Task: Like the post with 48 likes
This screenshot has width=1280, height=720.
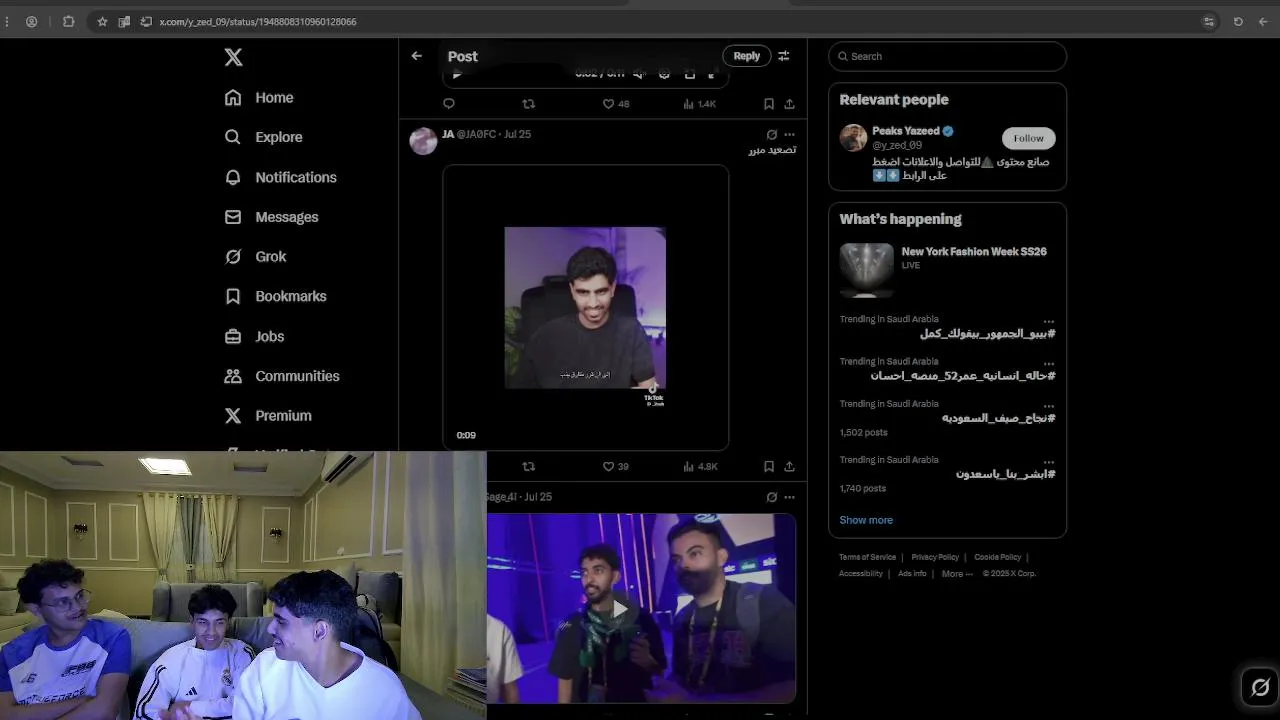Action: (615, 104)
